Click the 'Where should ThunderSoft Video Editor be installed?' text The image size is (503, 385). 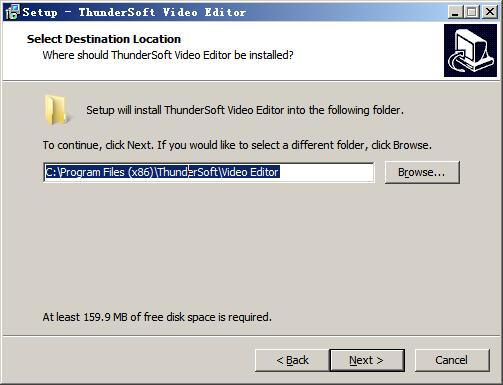coord(168,55)
